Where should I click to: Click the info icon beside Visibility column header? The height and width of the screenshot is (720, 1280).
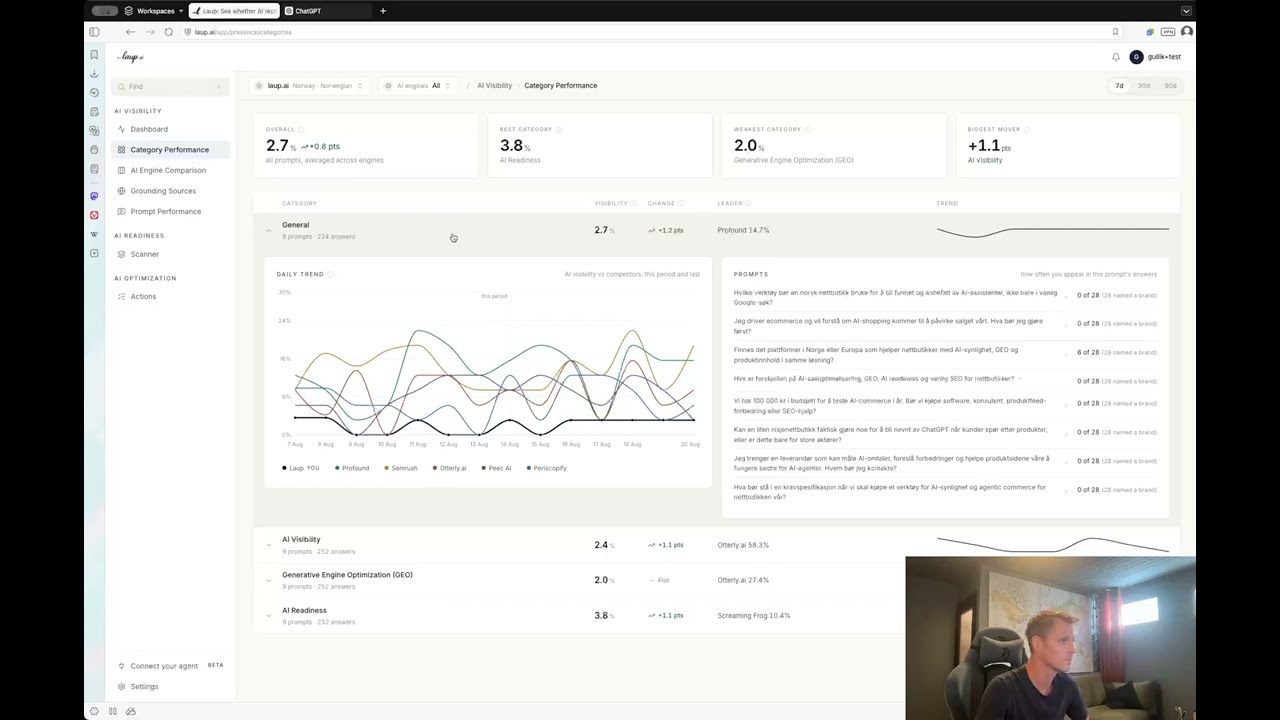(635, 203)
